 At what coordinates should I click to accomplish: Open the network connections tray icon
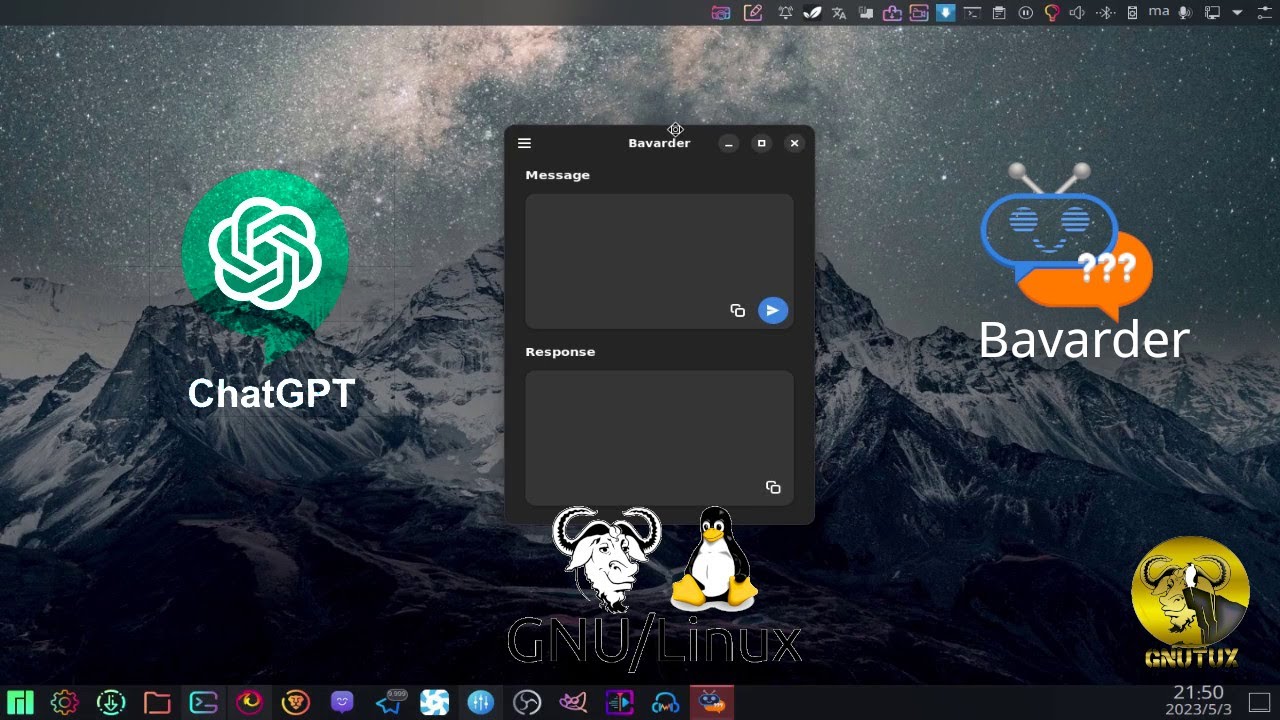1212,12
